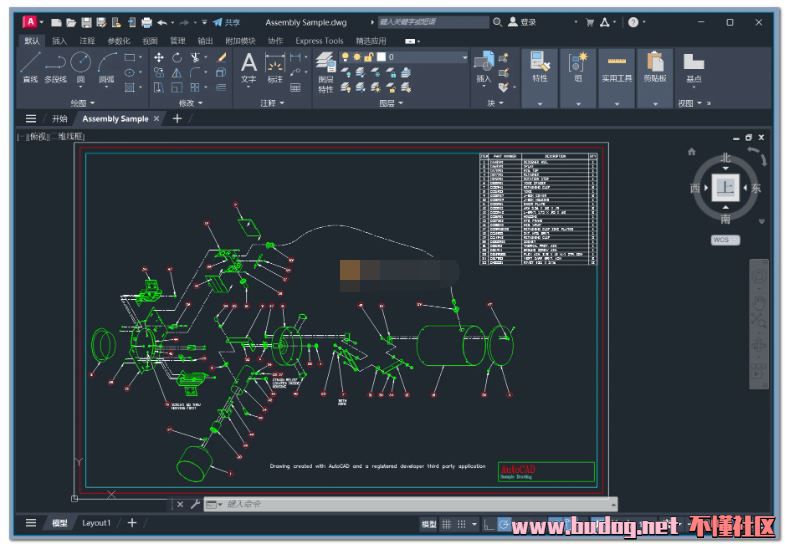Switch to the Layout1 tab
This screenshot has height=547, width=785.
click(96, 523)
